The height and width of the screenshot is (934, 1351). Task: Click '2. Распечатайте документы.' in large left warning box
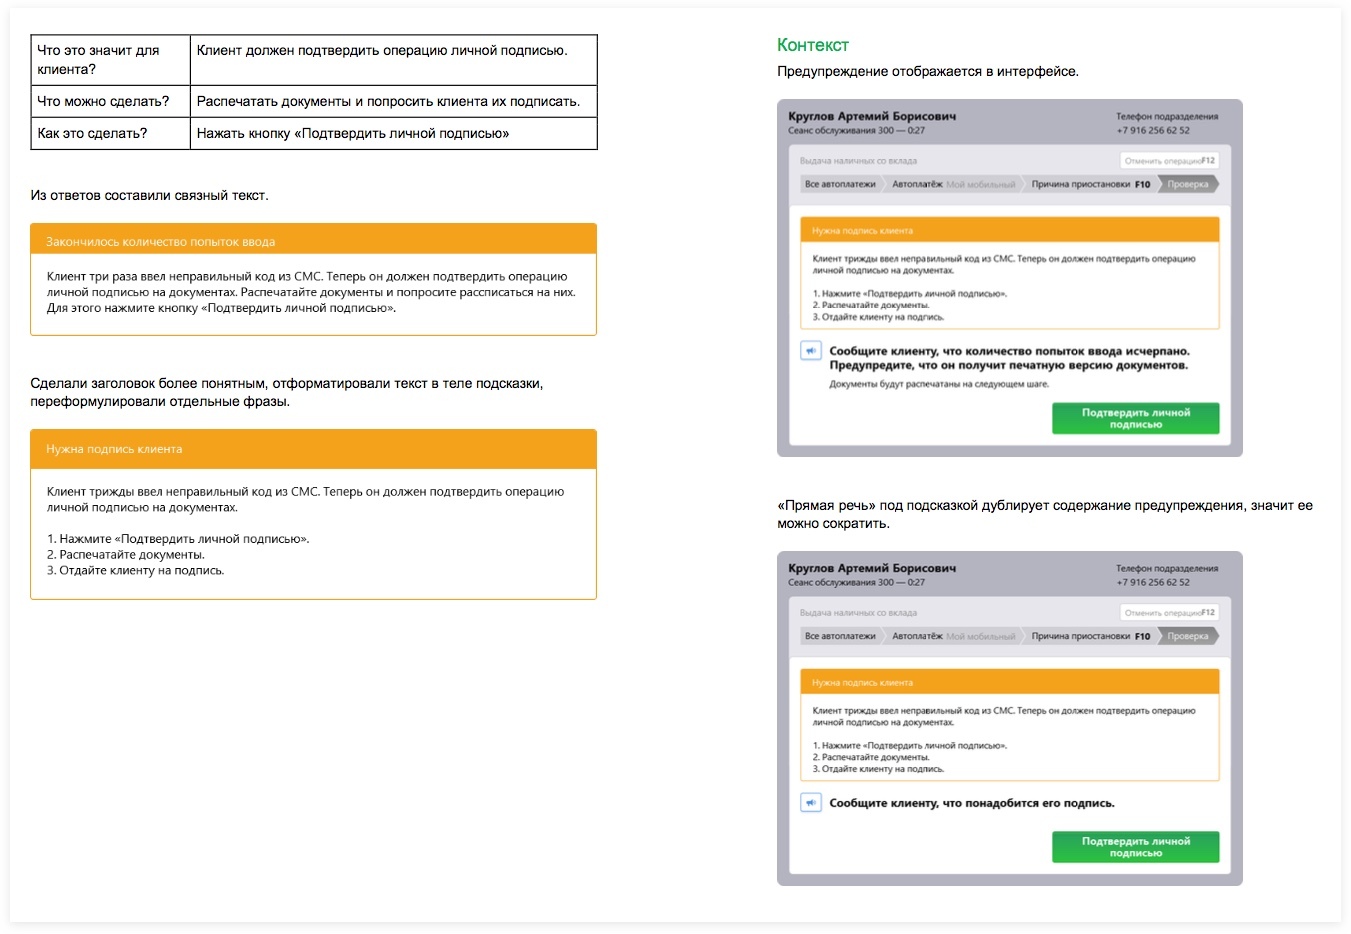tap(126, 554)
